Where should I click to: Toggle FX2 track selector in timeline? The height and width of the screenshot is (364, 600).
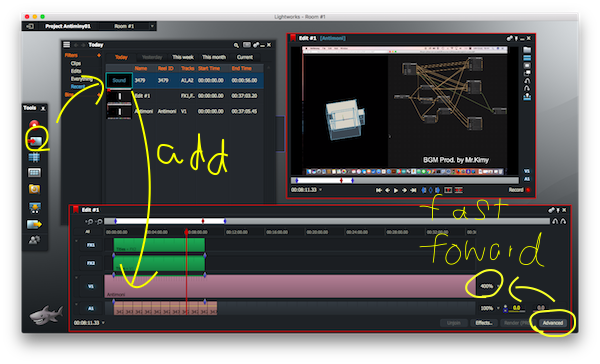pyautogui.click(x=91, y=263)
